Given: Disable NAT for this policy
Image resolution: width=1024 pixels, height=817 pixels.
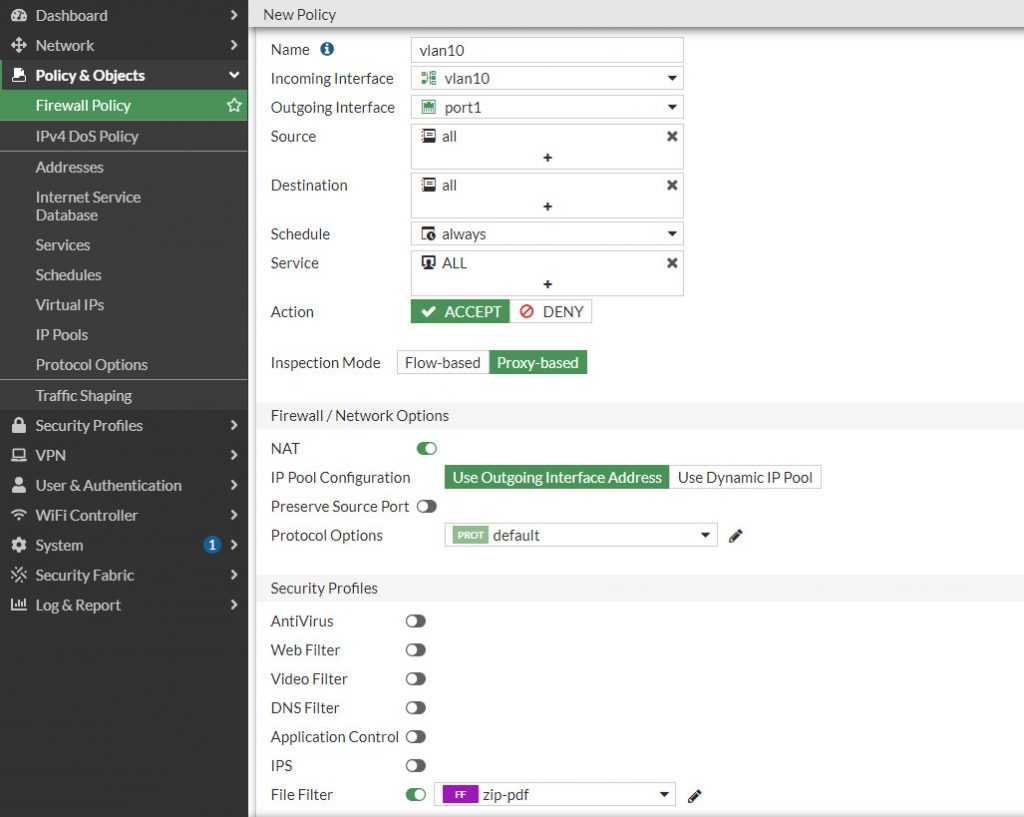Looking at the screenshot, I should (x=426, y=448).
